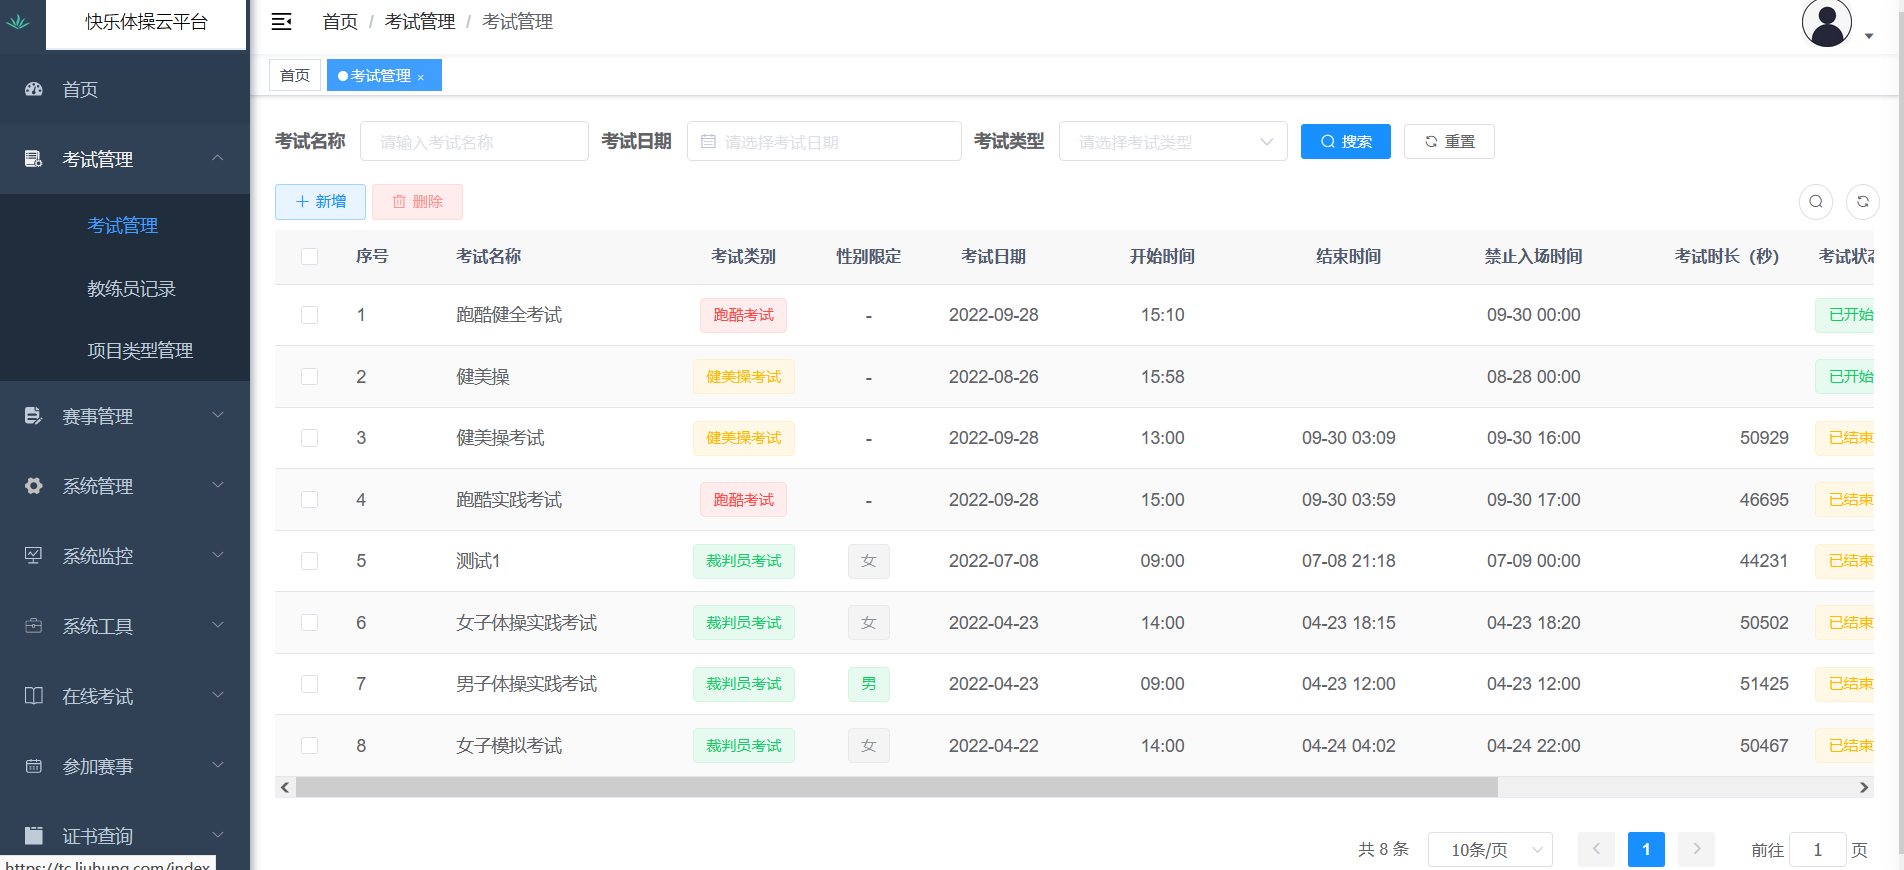Viewport: 1904px width, 870px height.
Task: Click the 系统工具 toolbox icon
Action: click(x=34, y=626)
